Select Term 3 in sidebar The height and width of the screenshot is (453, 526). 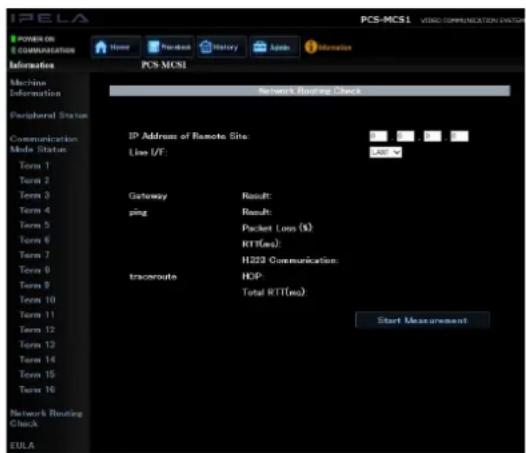(34, 195)
